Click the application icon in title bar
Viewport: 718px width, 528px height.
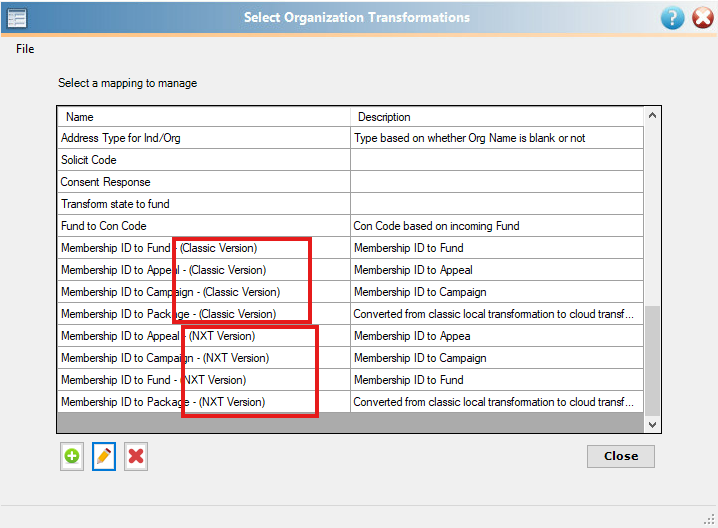(x=17, y=17)
